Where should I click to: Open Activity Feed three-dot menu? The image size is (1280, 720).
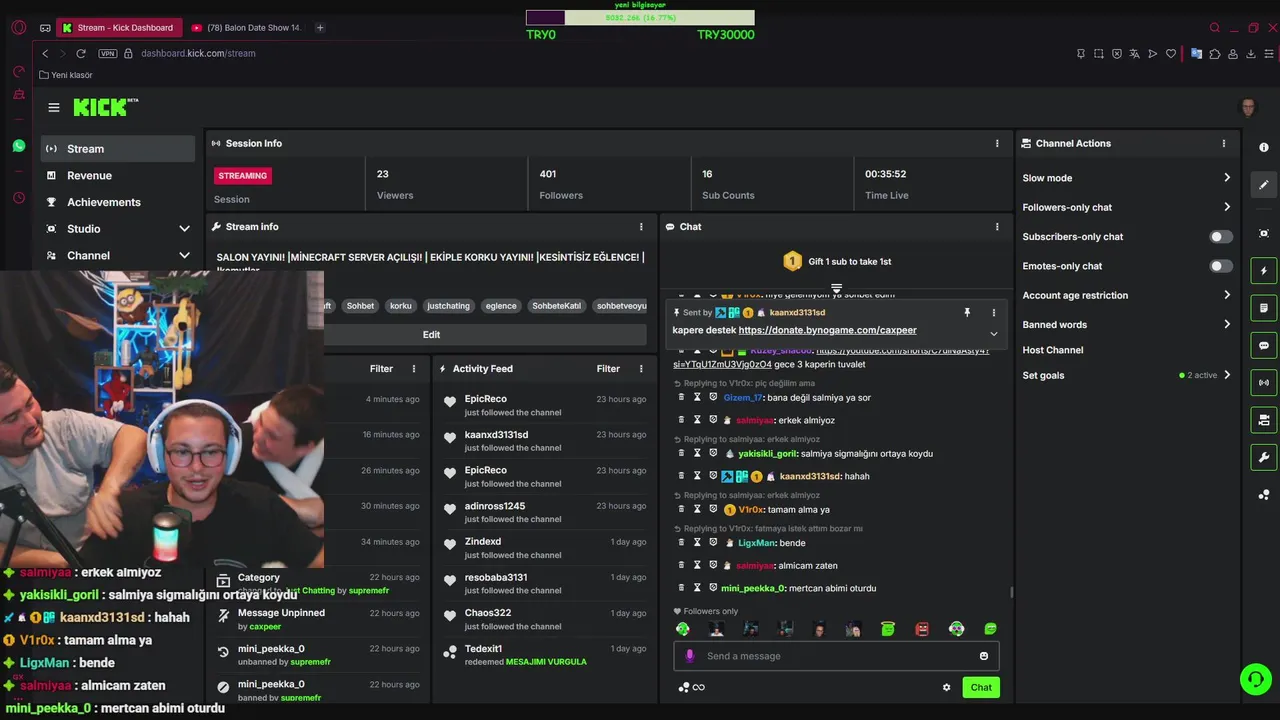pos(641,369)
